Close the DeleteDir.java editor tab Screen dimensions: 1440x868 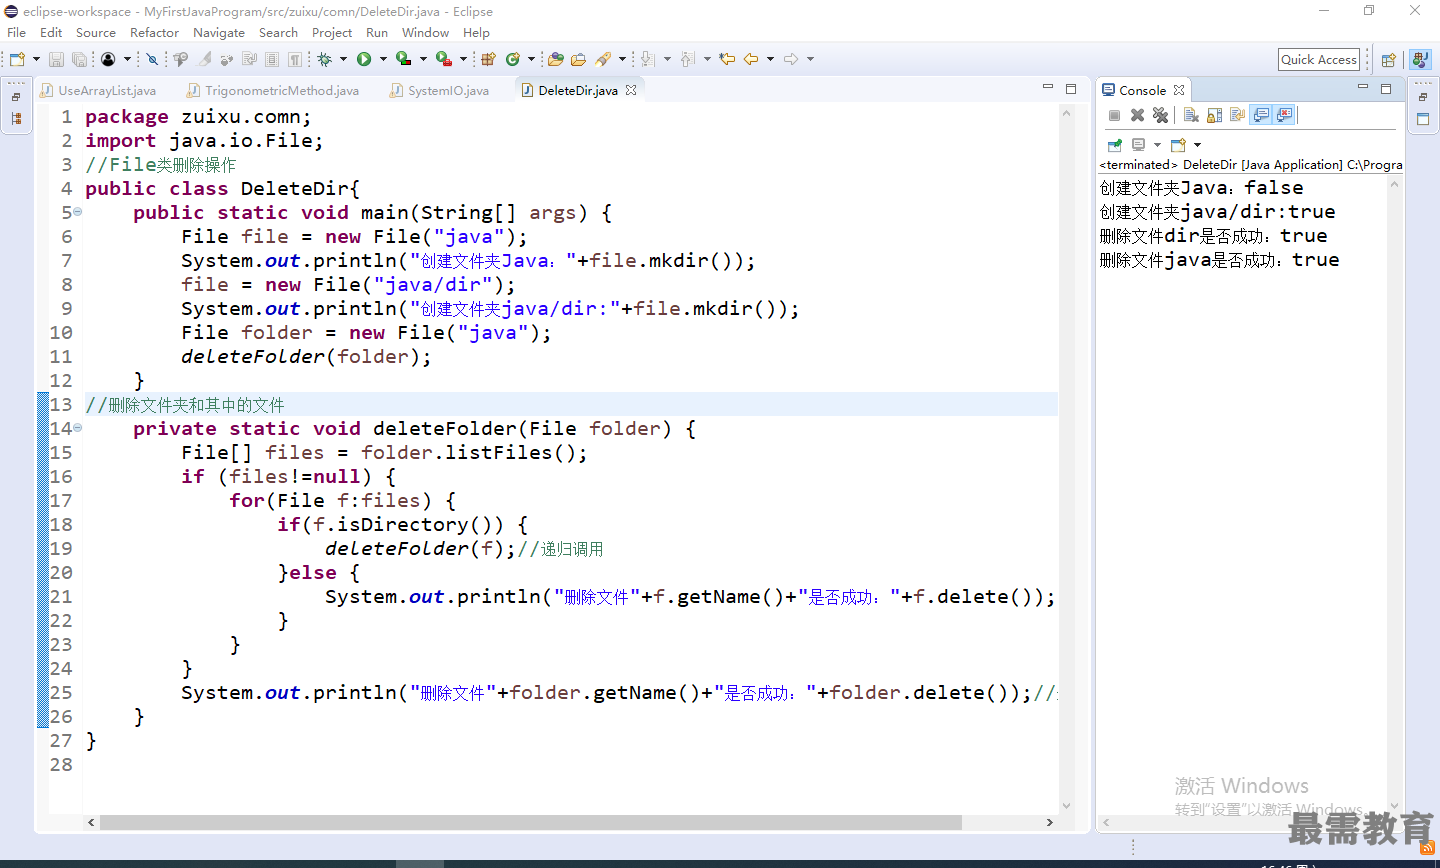click(631, 90)
